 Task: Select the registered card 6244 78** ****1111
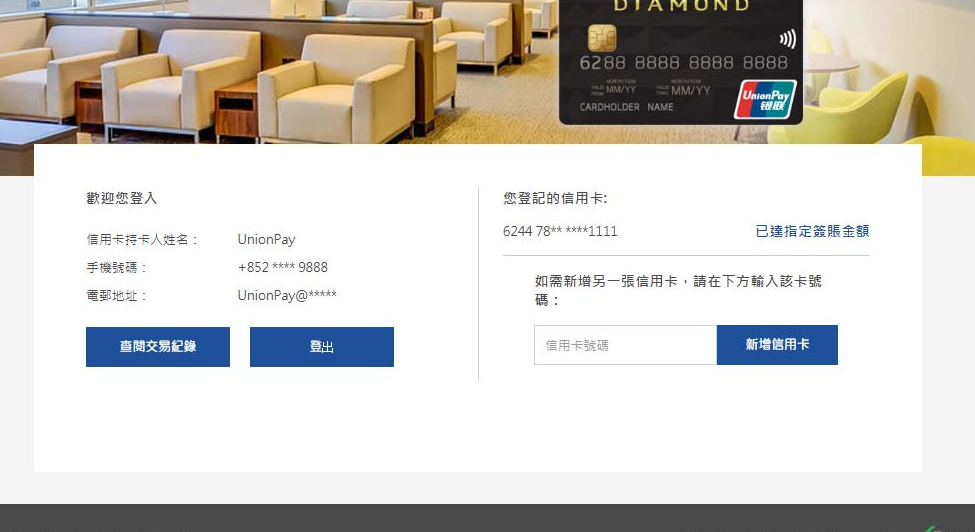point(560,231)
